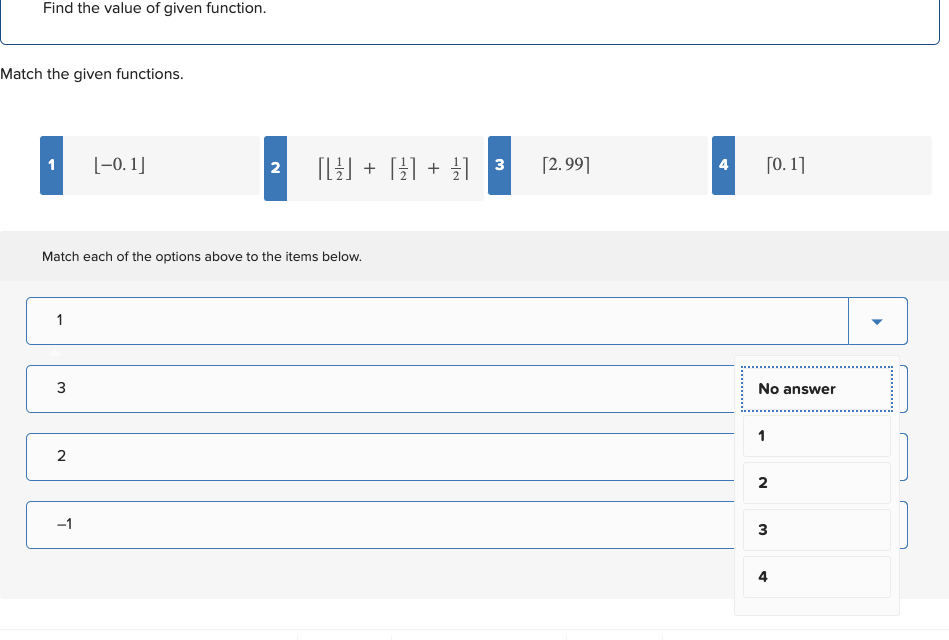
Task: Click the match instructions text line
Action: coord(201,257)
